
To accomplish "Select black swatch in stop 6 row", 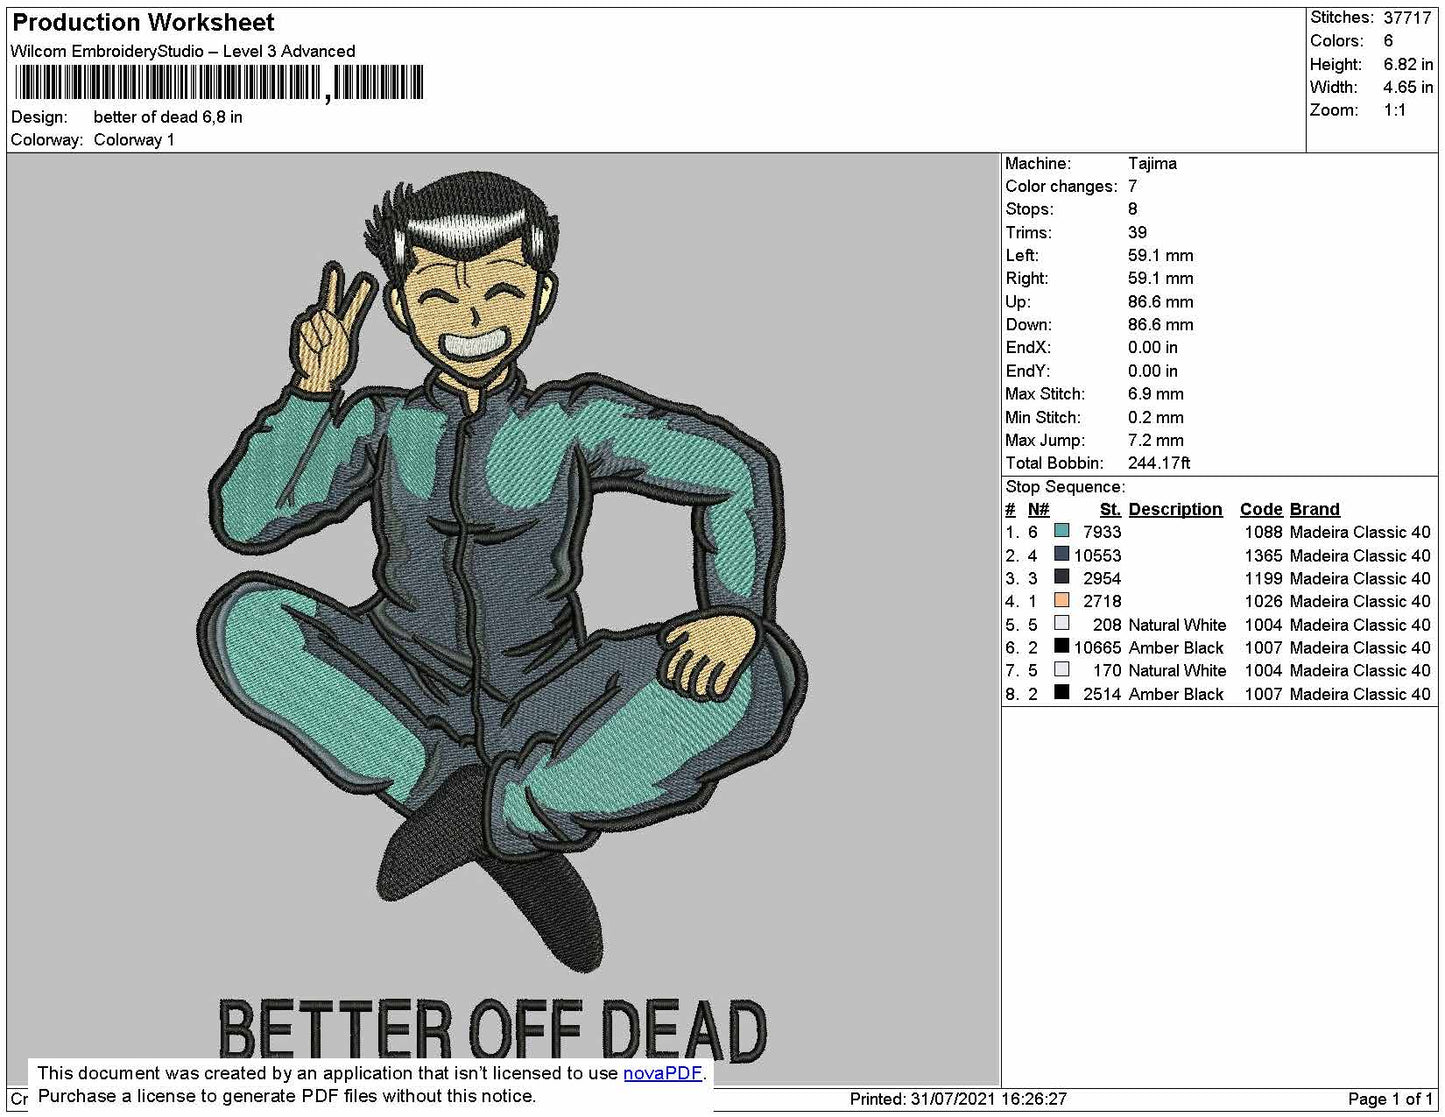I will pos(1062,646).
